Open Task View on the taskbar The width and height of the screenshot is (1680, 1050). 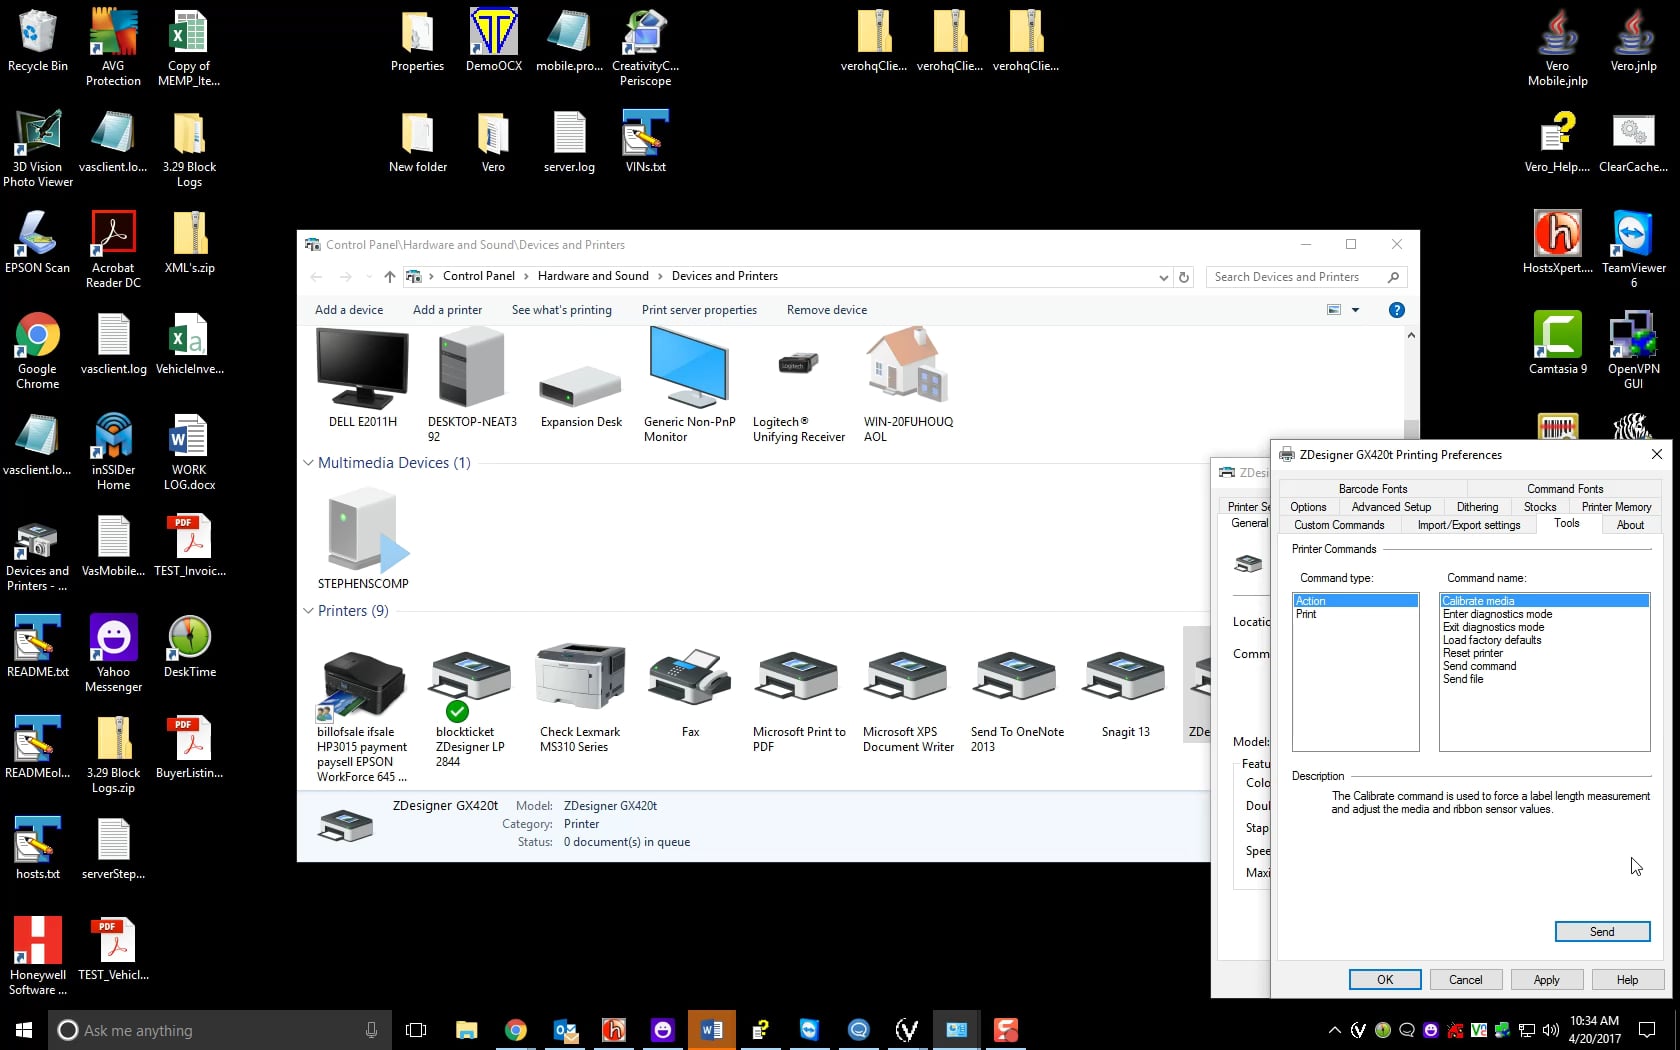(x=415, y=1029)
